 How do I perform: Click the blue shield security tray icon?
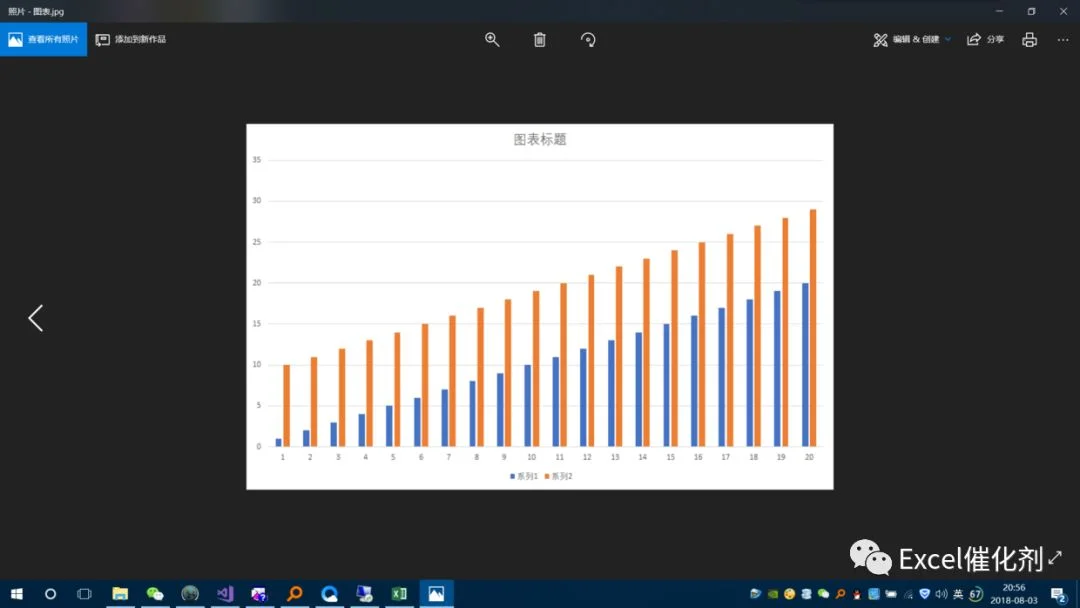tap(924, 594)
